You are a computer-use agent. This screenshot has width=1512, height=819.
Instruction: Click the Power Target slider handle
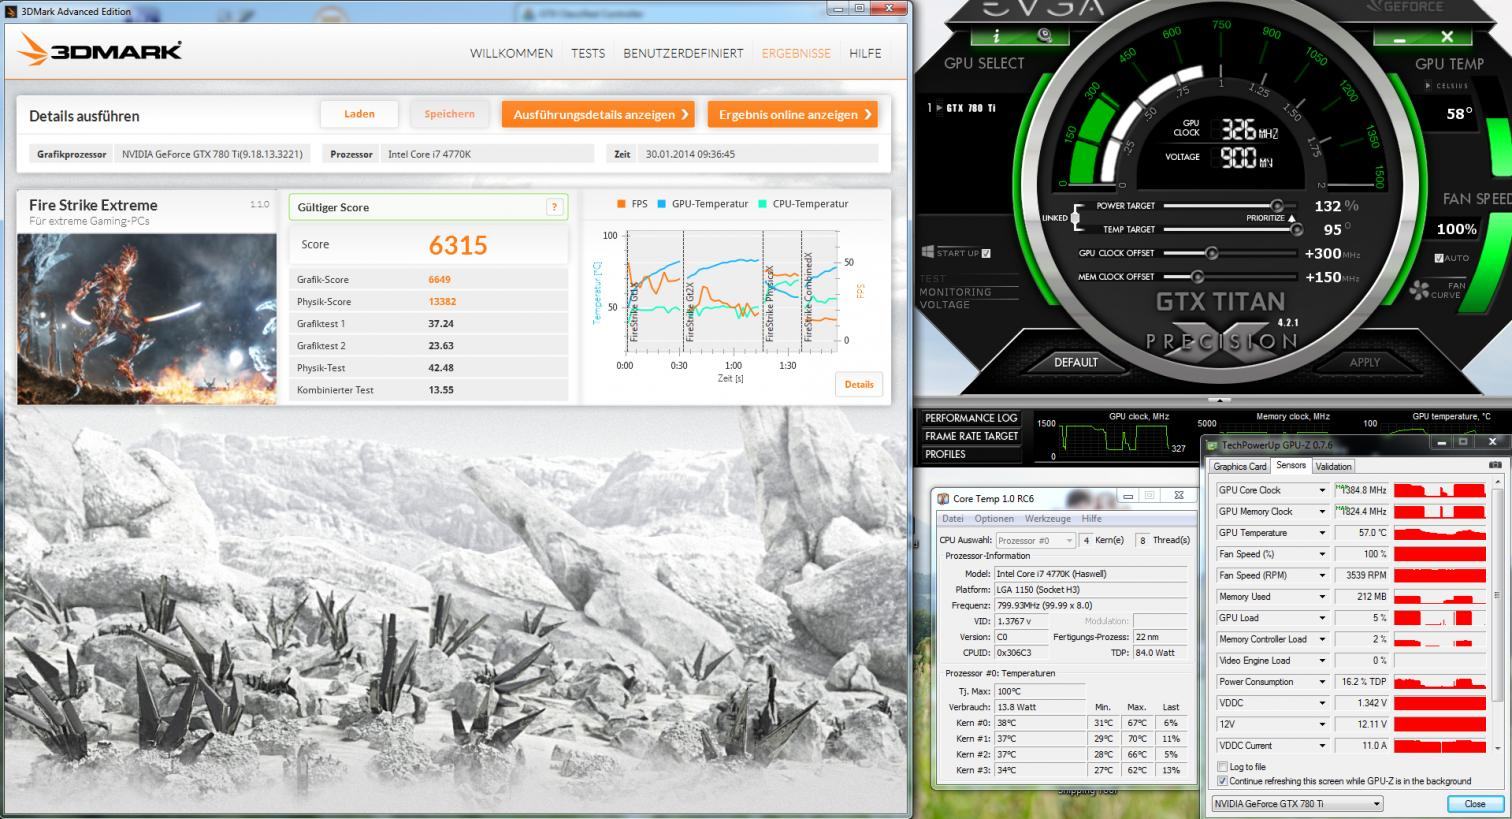pos(1276,206)
